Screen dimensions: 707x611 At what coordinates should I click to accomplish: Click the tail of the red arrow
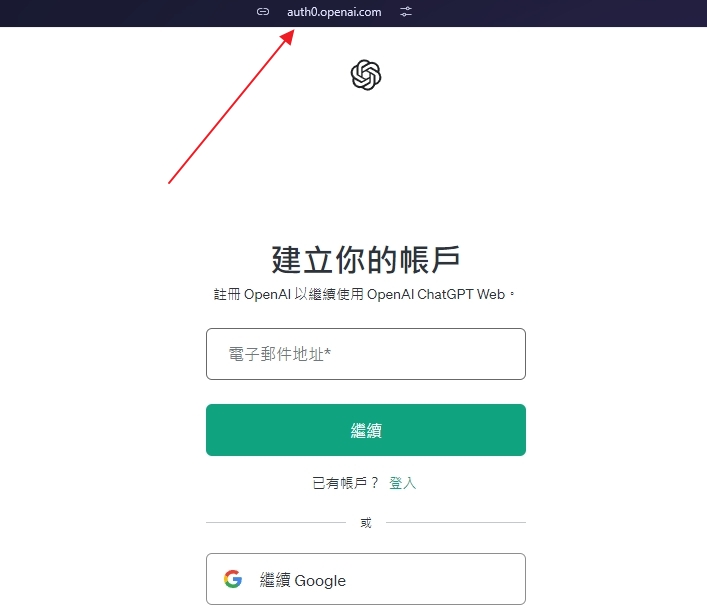click(169, 183)
